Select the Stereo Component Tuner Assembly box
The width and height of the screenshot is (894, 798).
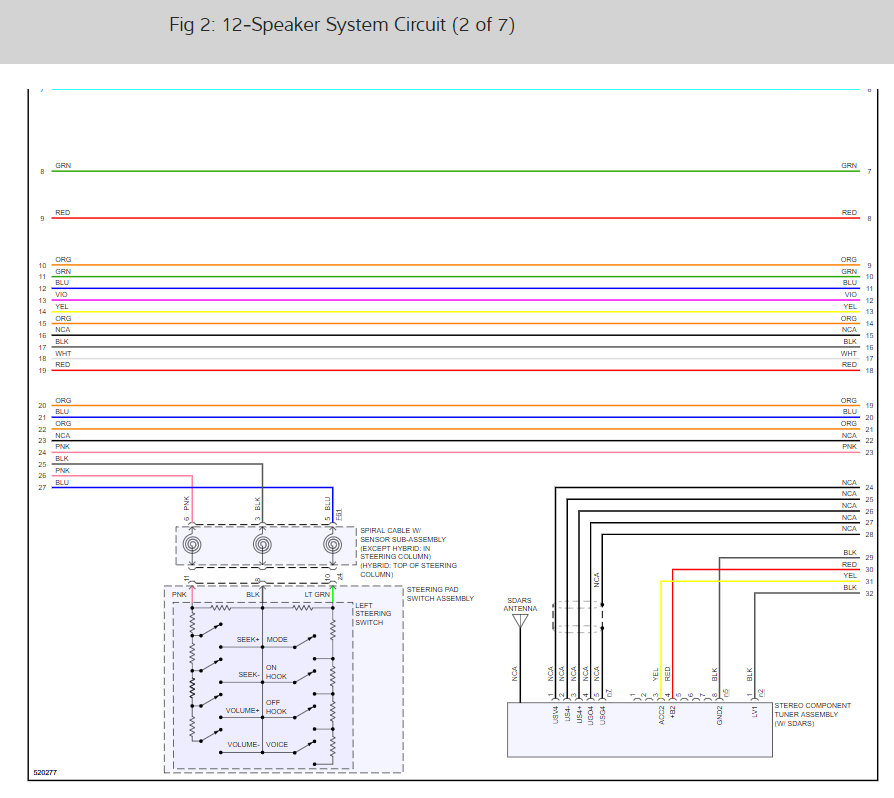638,729
